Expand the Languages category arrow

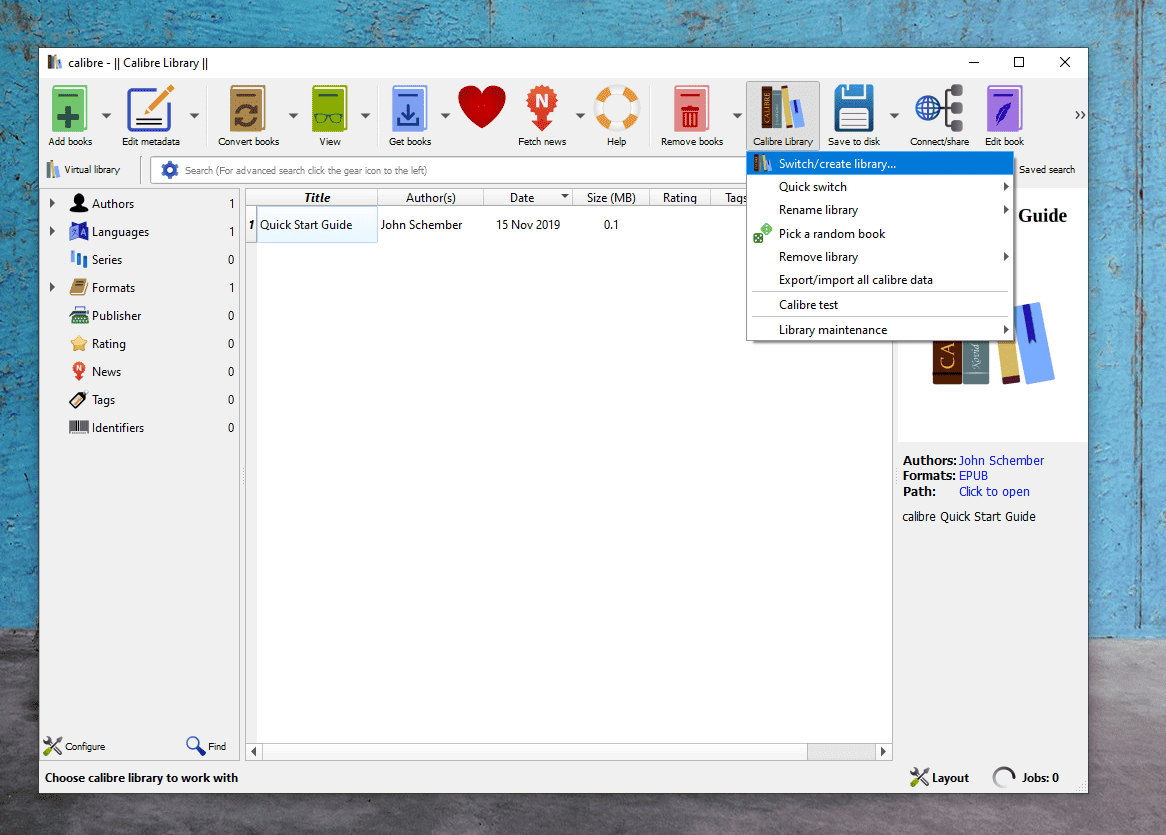[x=52, y=232]
